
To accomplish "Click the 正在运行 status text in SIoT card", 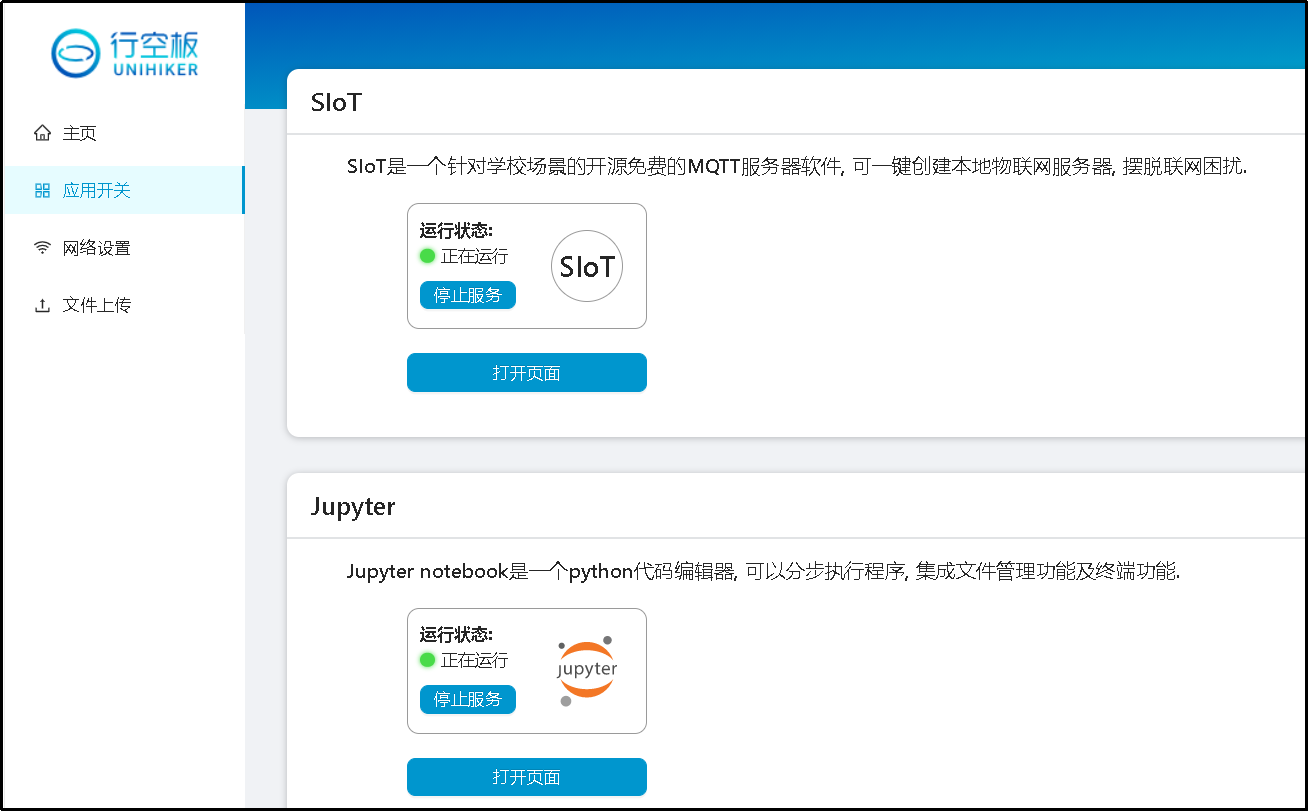I will [474, 256].
